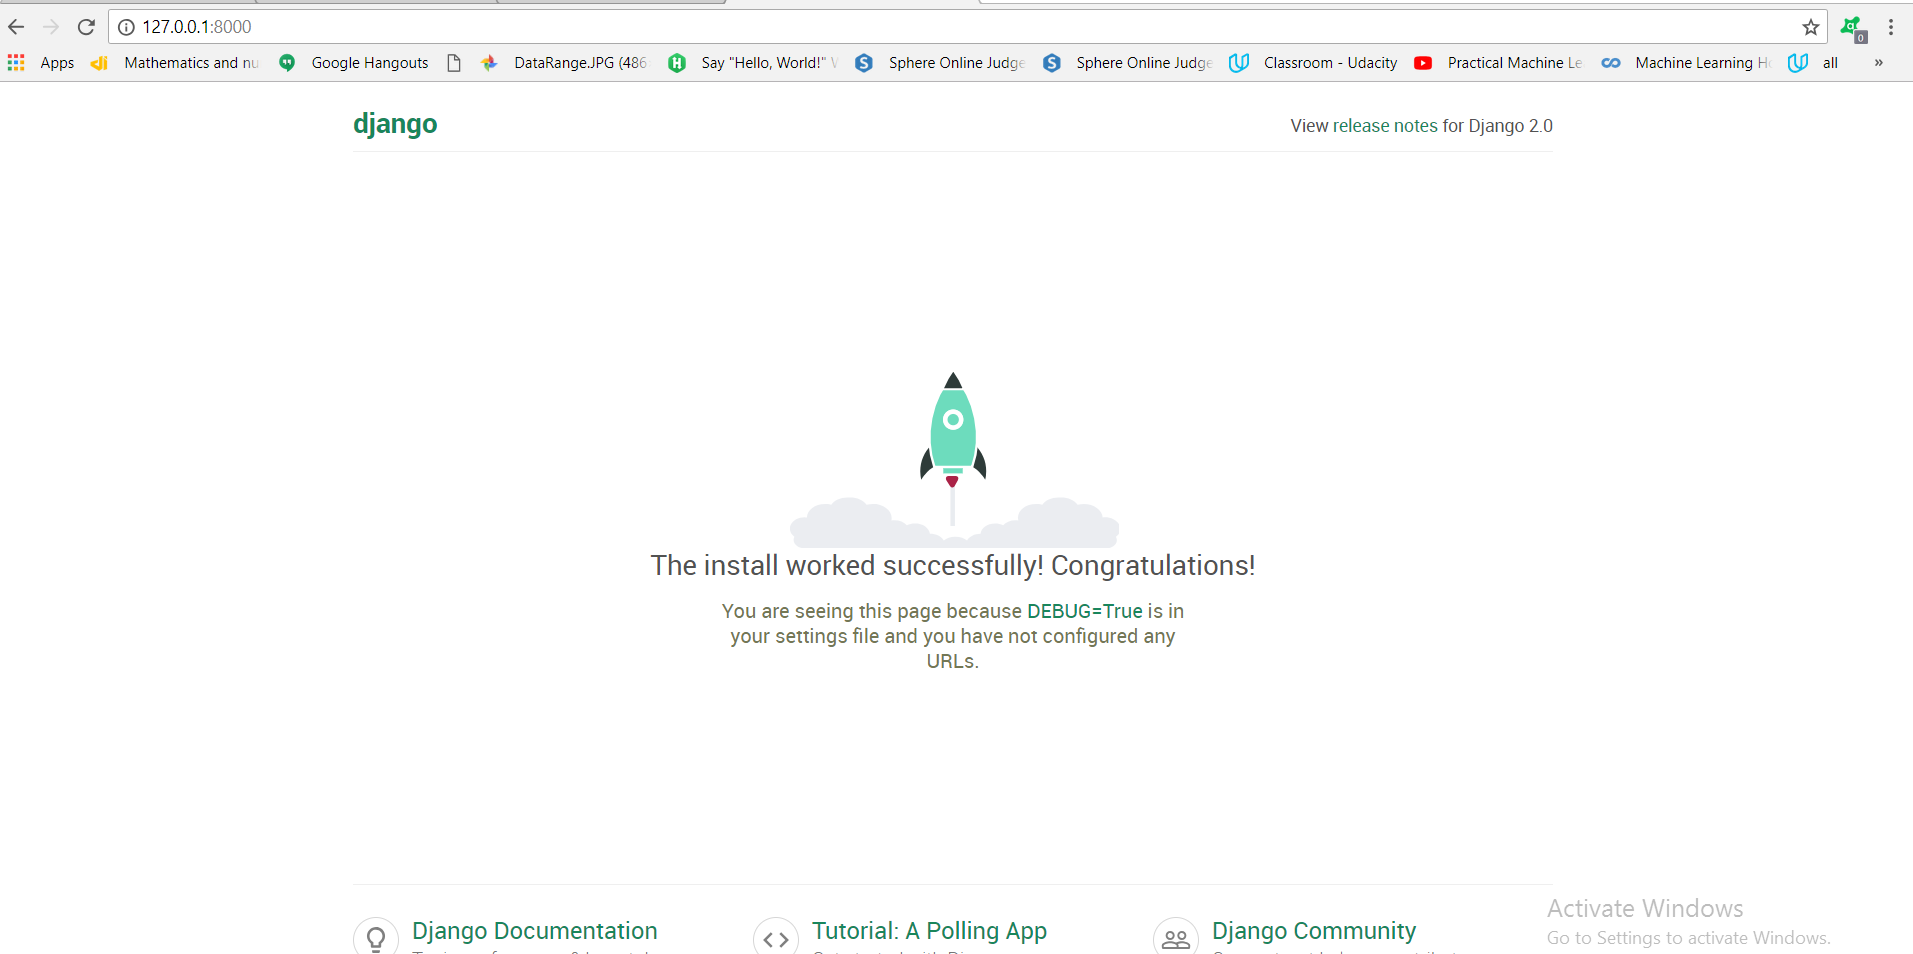Image resolution: width=1913 pixels, height=954 pixels.
Task: Go back using the browser back arrow
Action: tap(16, 27)
